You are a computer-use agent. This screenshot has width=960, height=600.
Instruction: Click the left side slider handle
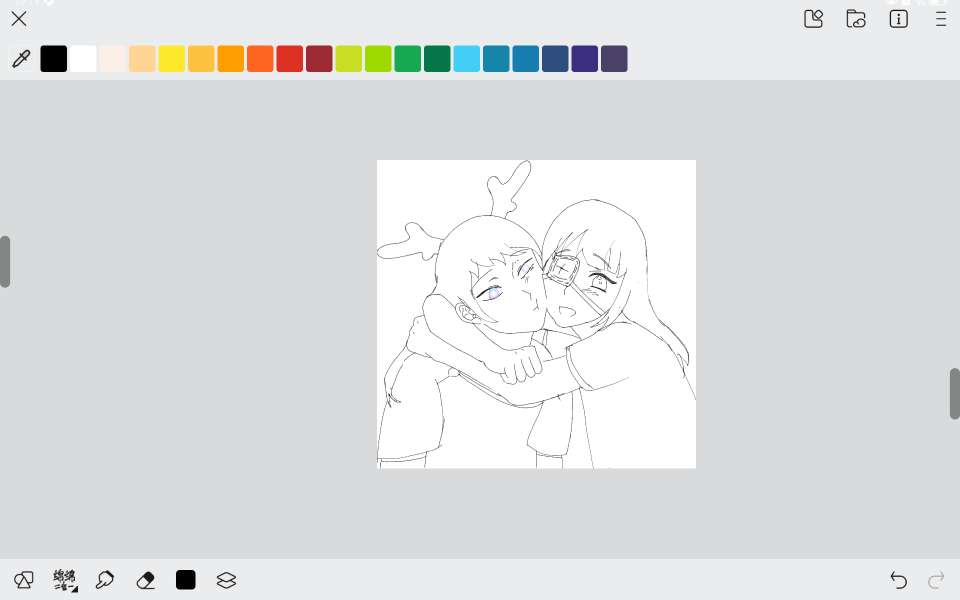click(5, 262)
